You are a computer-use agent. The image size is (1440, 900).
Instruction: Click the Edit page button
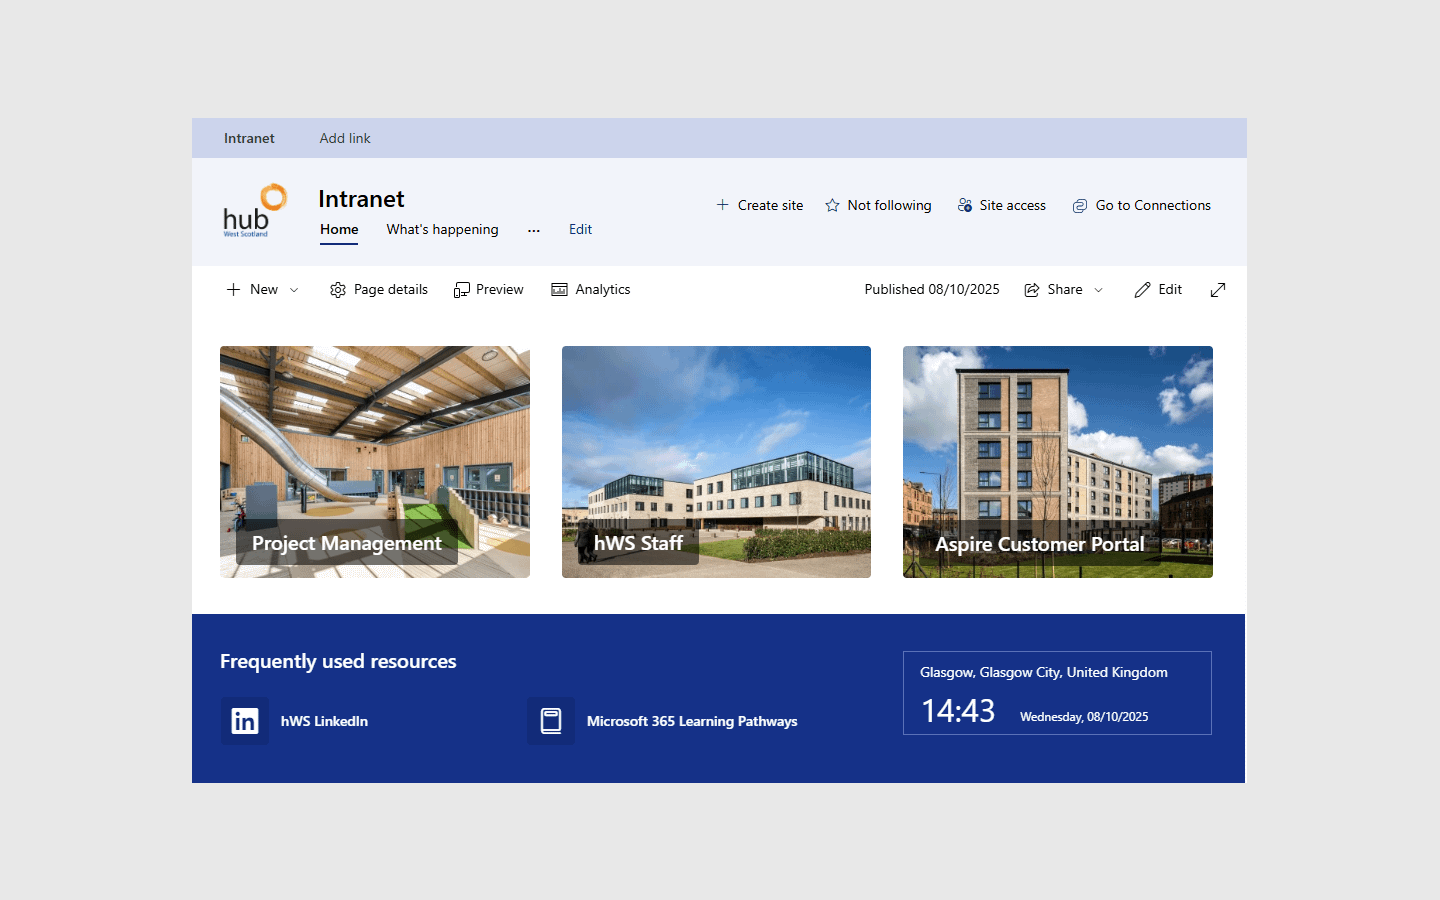tap(1158, 289)
